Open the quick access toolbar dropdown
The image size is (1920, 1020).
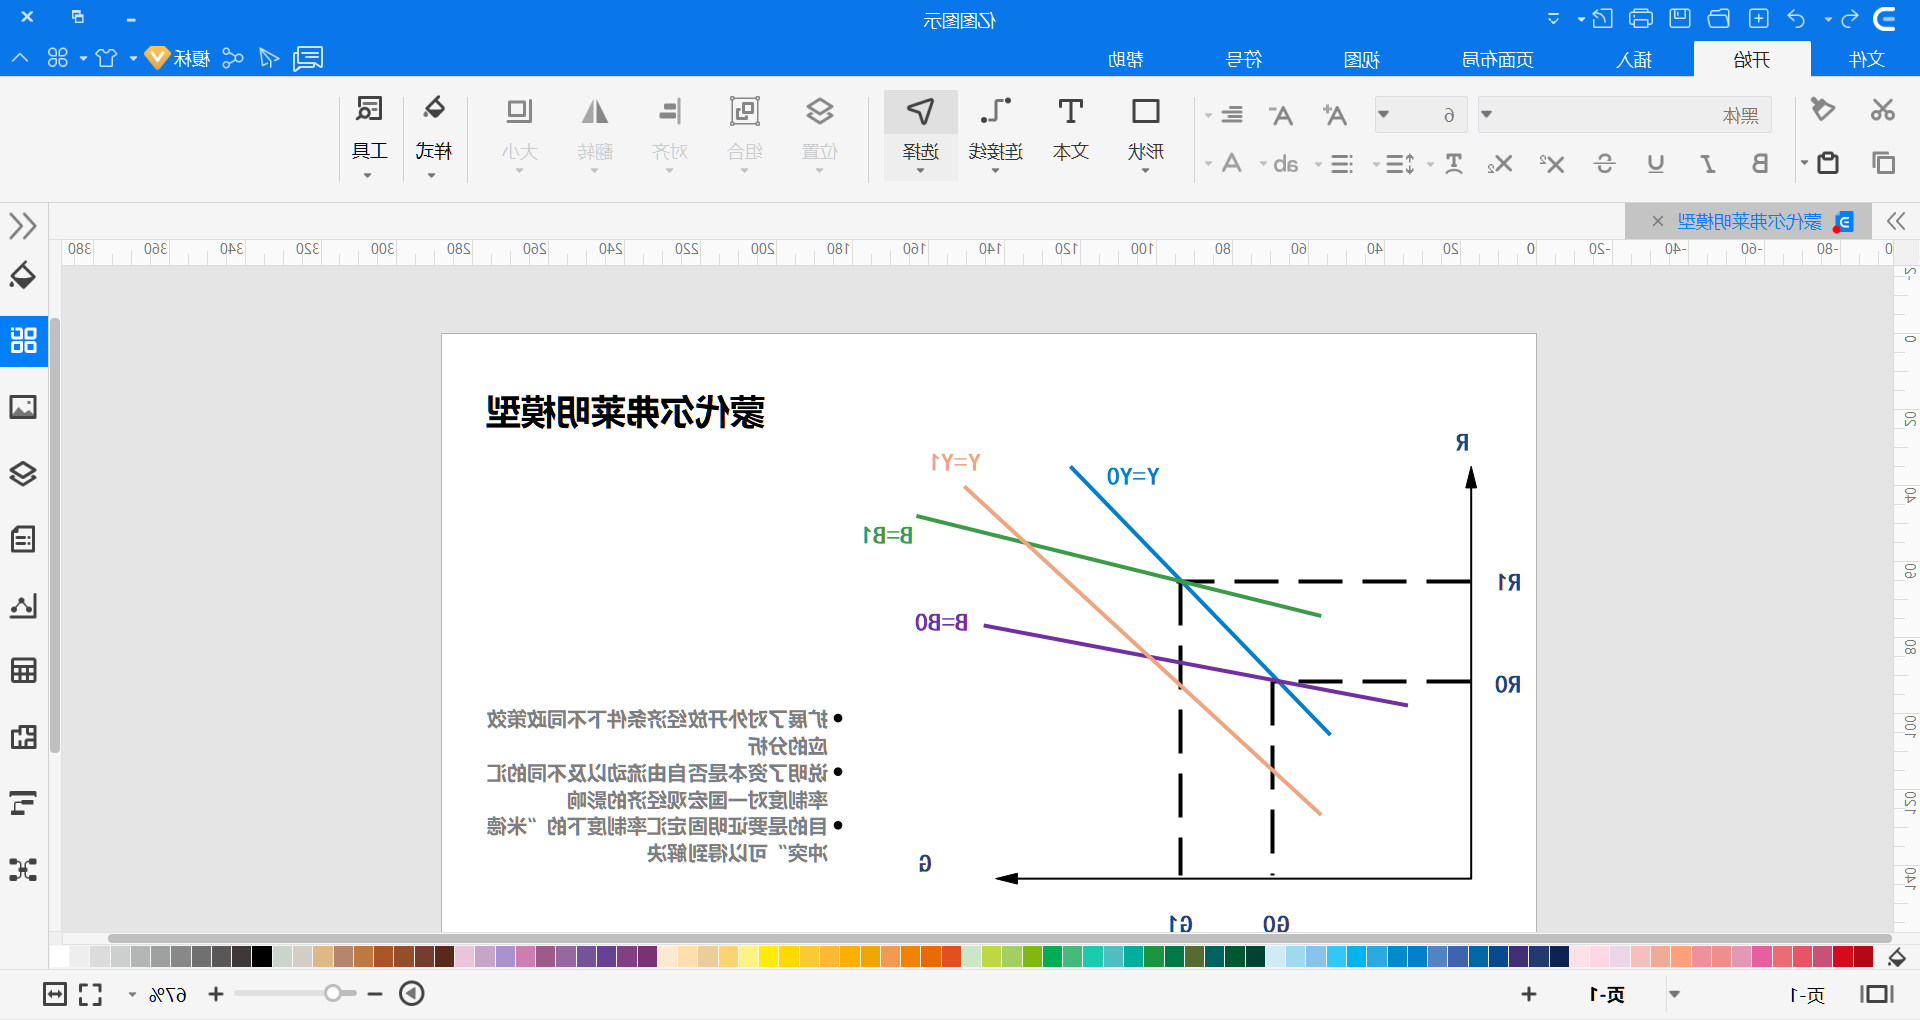(1553, 18)
